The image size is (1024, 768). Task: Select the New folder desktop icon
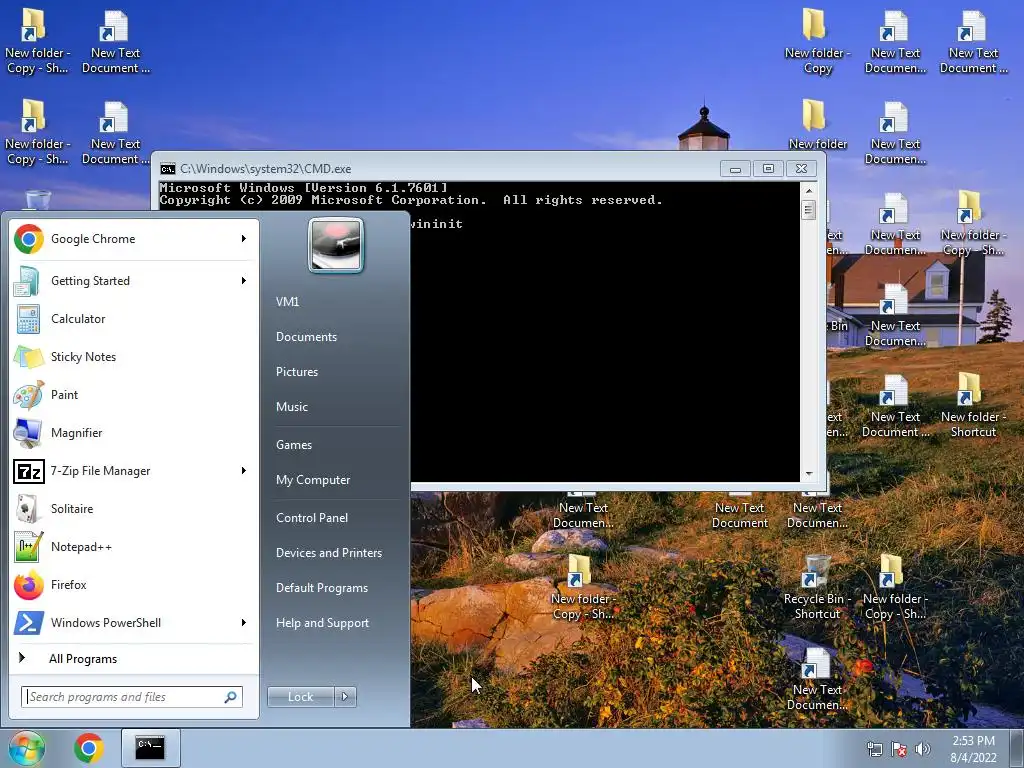pyautogui.click(x=817, y=124)
